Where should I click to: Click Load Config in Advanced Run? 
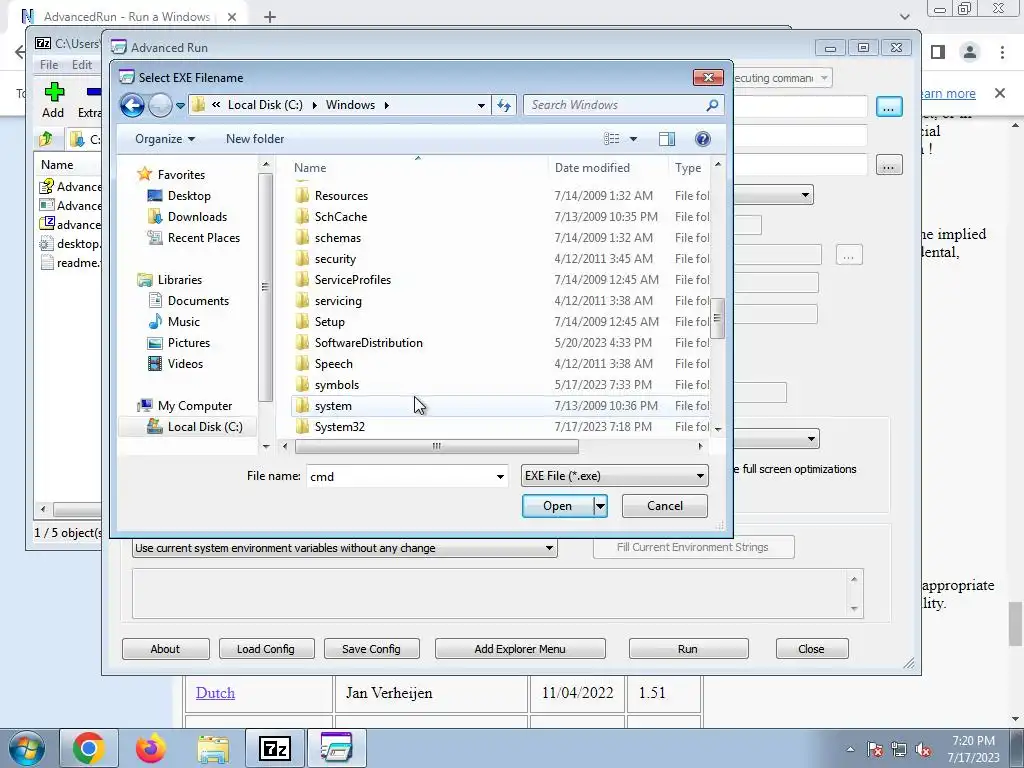(266, 649)
